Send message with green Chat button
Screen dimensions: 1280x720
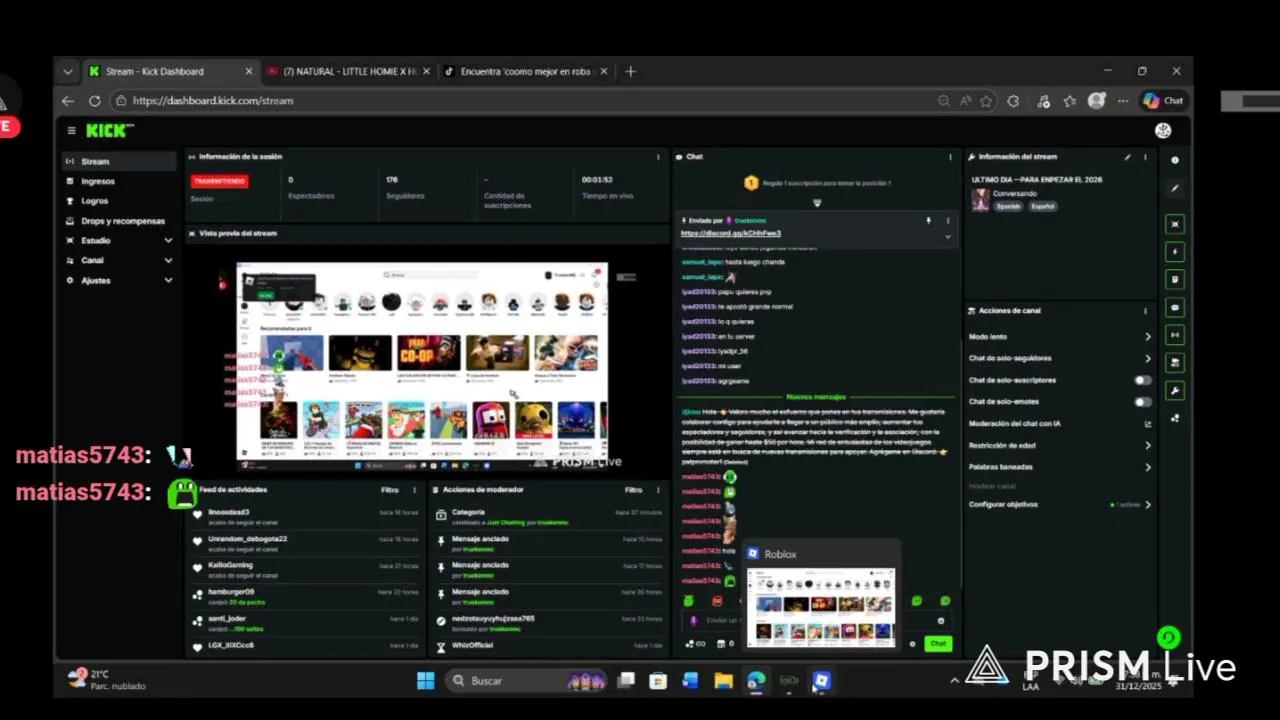[938, 644]
